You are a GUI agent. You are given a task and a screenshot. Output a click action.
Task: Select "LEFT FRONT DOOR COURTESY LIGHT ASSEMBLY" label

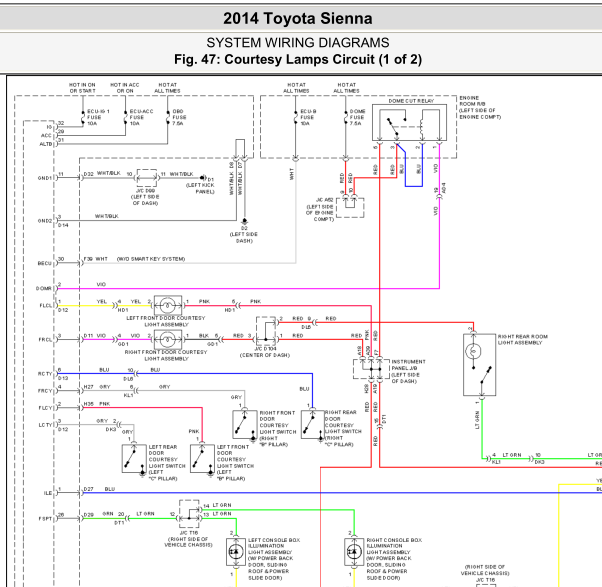pyautogui.click(x=166, y=321)
